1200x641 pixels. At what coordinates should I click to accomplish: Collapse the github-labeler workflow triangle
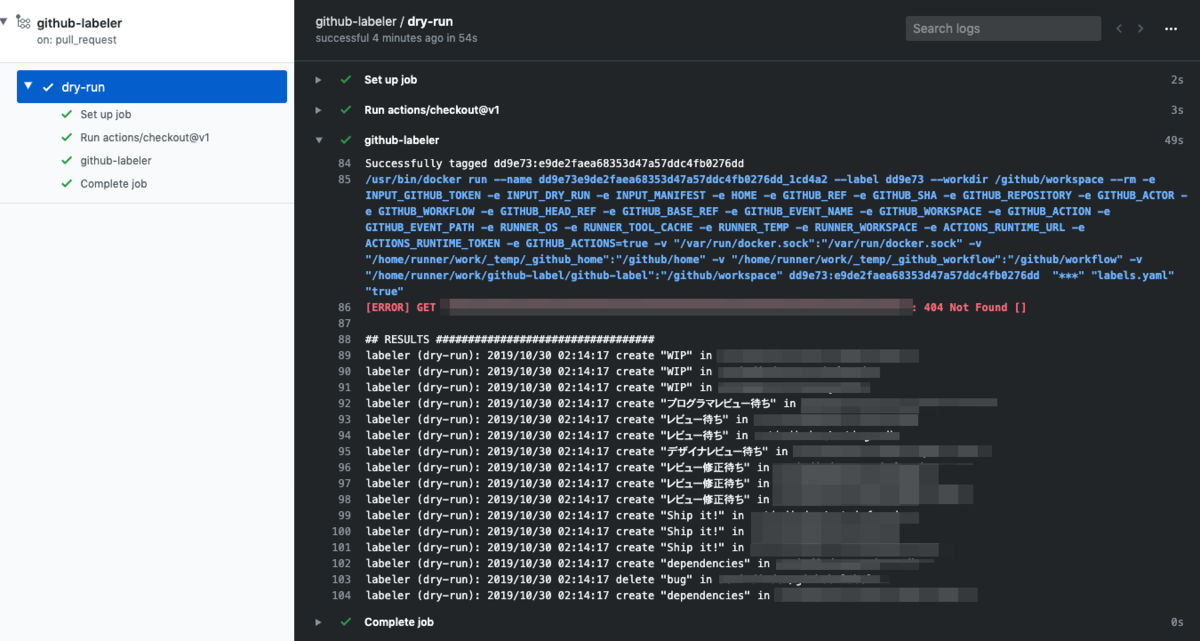coord(4,21)
